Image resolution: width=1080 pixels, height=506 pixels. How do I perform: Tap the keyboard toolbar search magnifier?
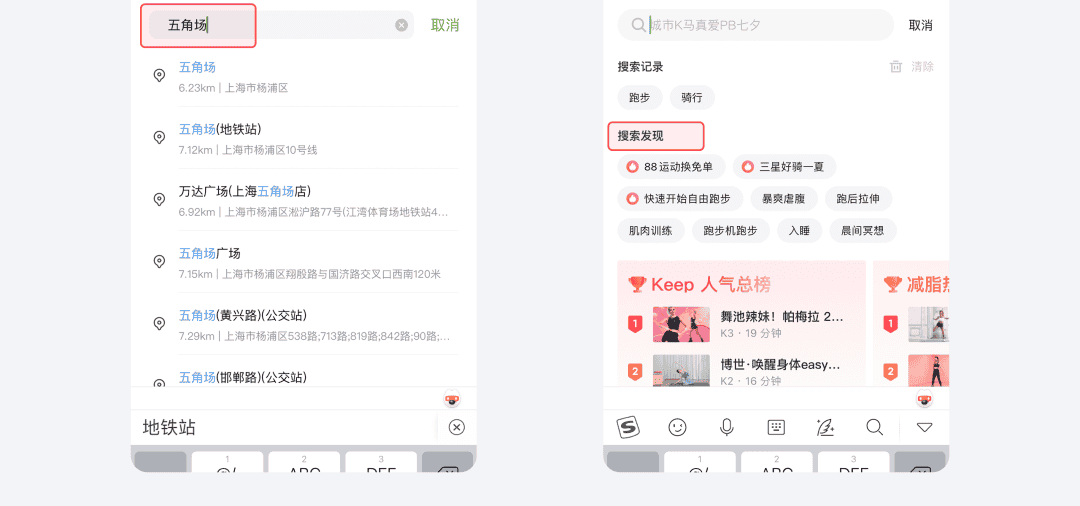875,428
